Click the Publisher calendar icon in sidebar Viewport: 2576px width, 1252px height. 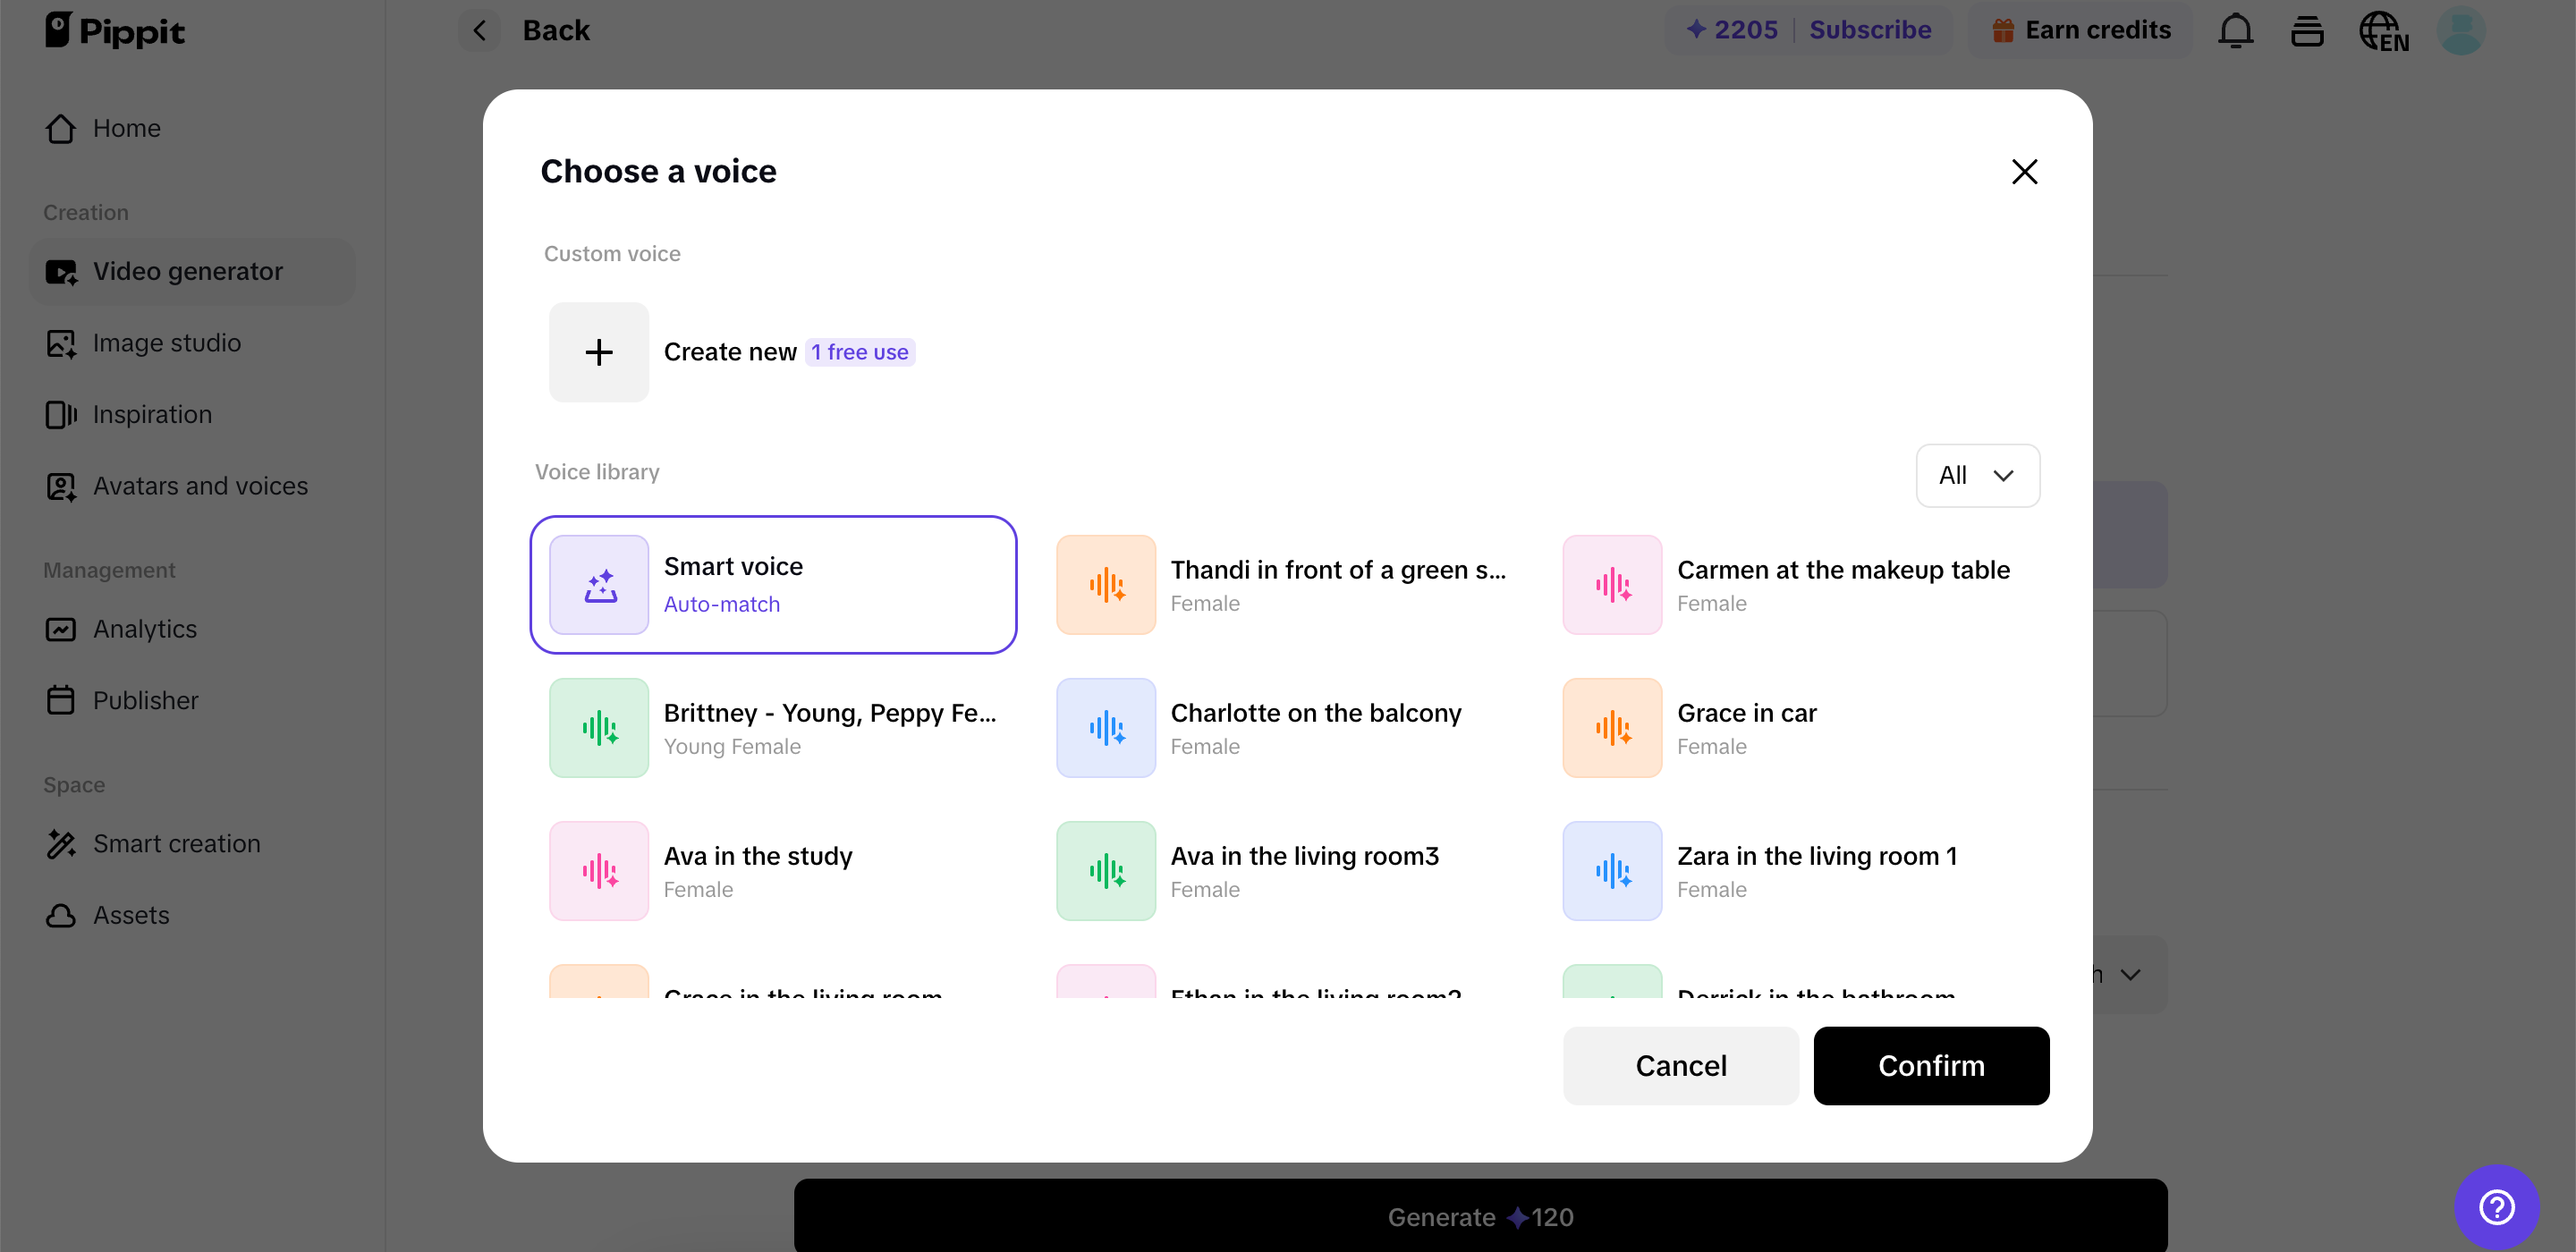61,700
